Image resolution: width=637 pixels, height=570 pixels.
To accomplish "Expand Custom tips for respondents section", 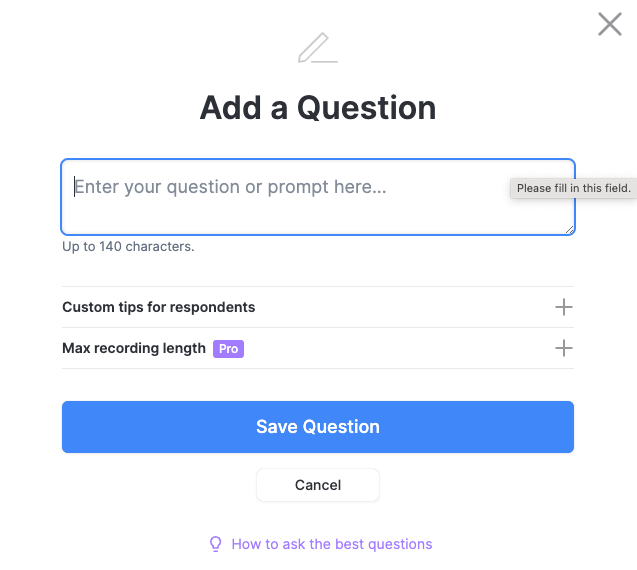I will [159, 307].
